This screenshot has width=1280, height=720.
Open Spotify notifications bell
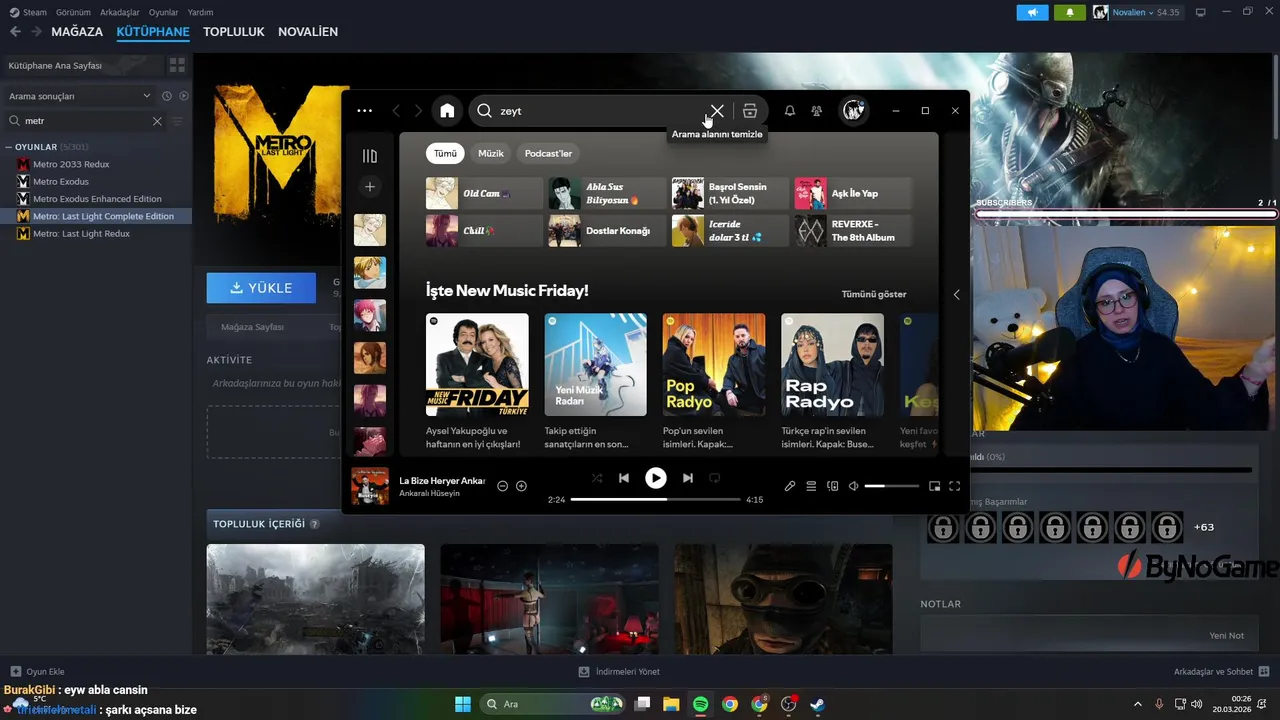pos(790,111)
